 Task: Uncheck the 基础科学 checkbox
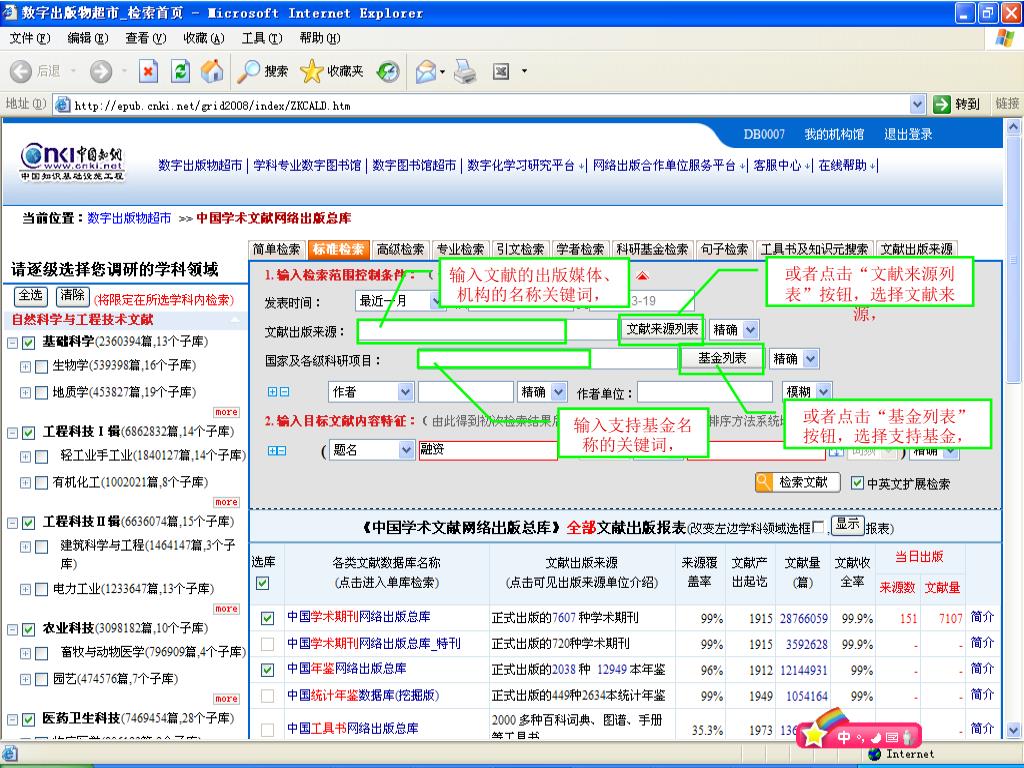tap(28, 343)
